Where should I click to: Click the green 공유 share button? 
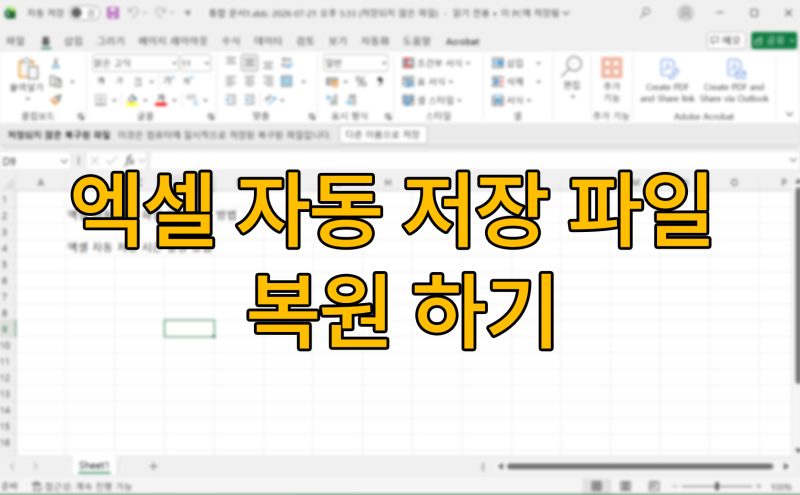pos(773,40)
